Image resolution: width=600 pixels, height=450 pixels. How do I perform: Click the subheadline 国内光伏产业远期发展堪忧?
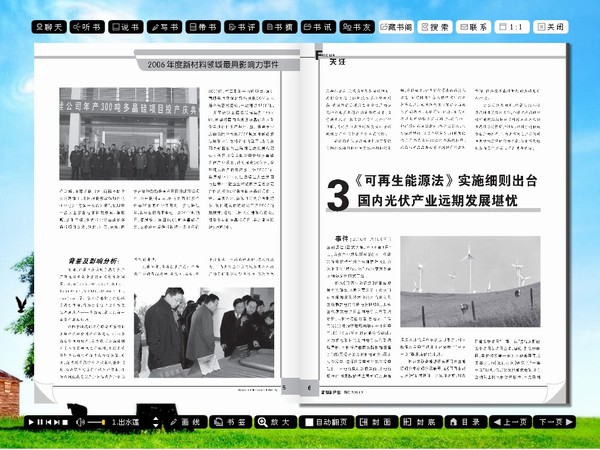tap(437, 200)
